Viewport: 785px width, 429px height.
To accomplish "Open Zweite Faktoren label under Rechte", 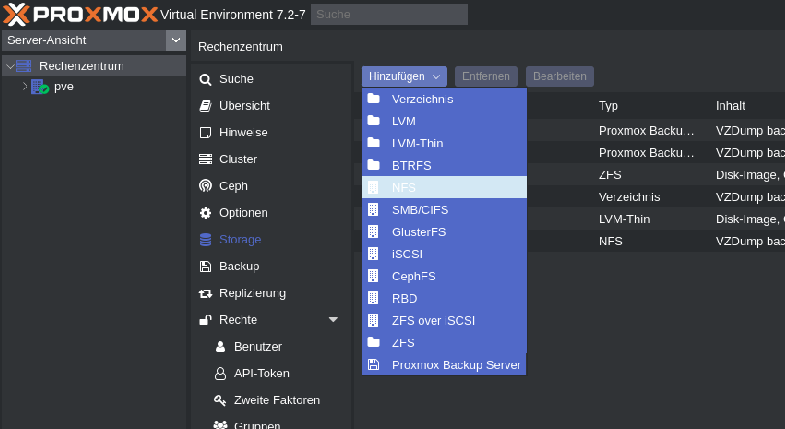I will 277,400.
